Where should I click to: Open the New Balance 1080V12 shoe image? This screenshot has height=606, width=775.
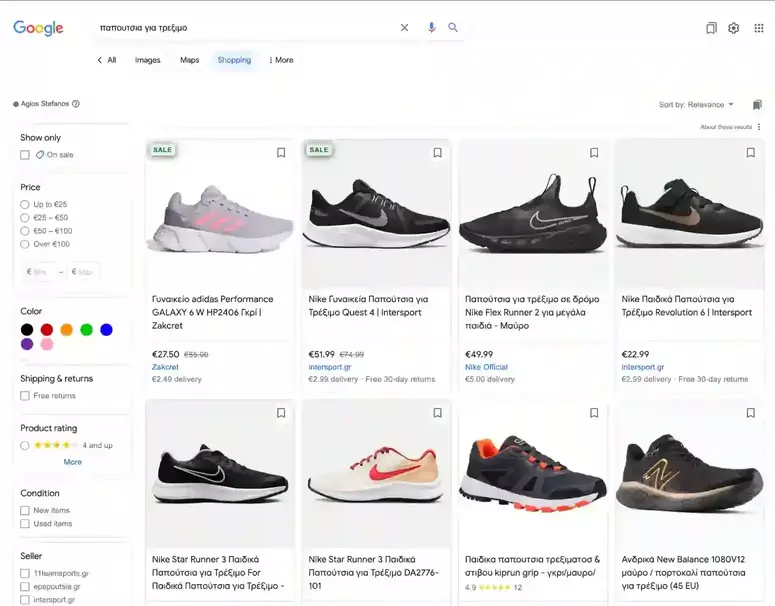pyautogui.click(x=689, y=475)
